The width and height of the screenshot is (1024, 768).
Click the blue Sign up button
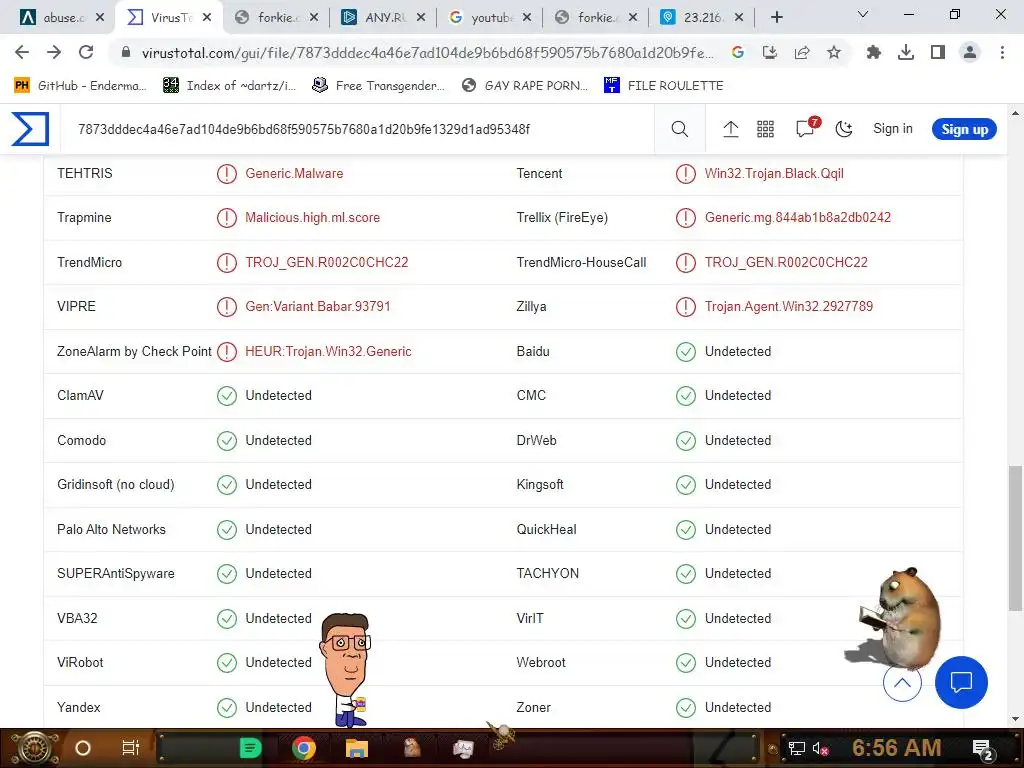pyautogui.click(x=963, y=129)
